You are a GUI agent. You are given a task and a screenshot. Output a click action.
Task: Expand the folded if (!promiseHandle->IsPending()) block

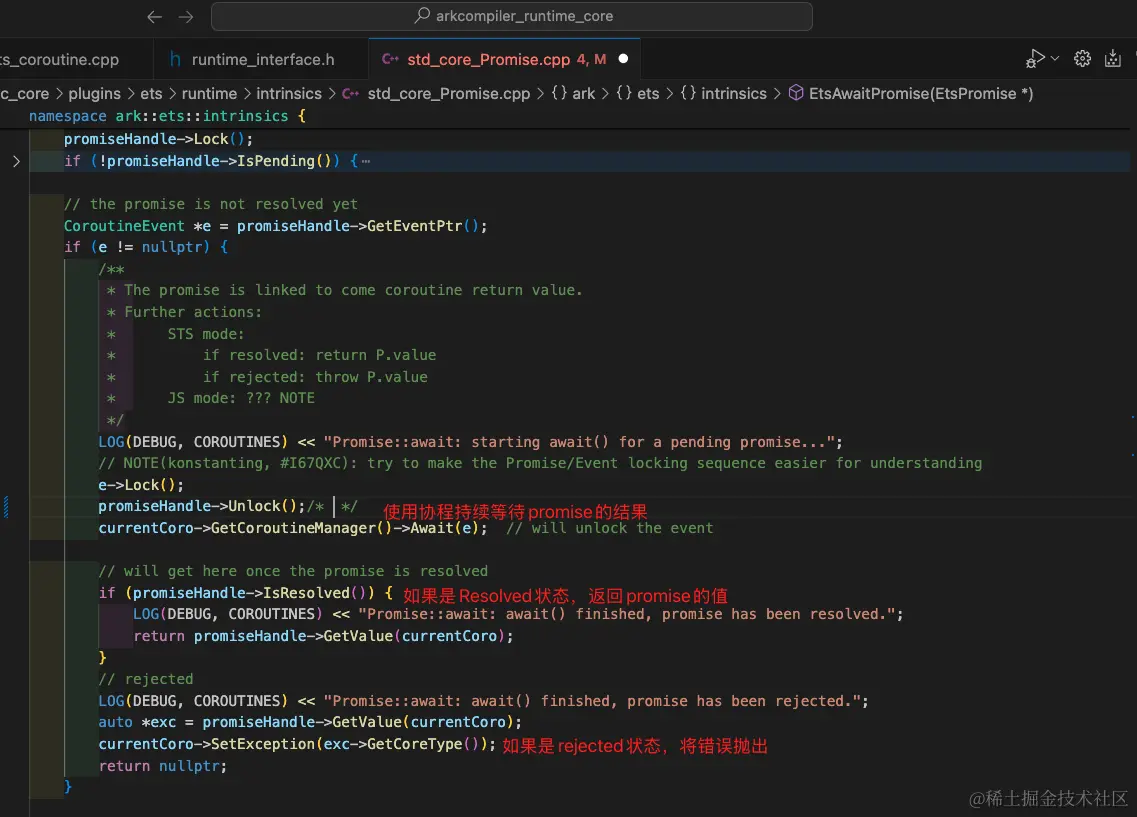[x=16, y=161]
